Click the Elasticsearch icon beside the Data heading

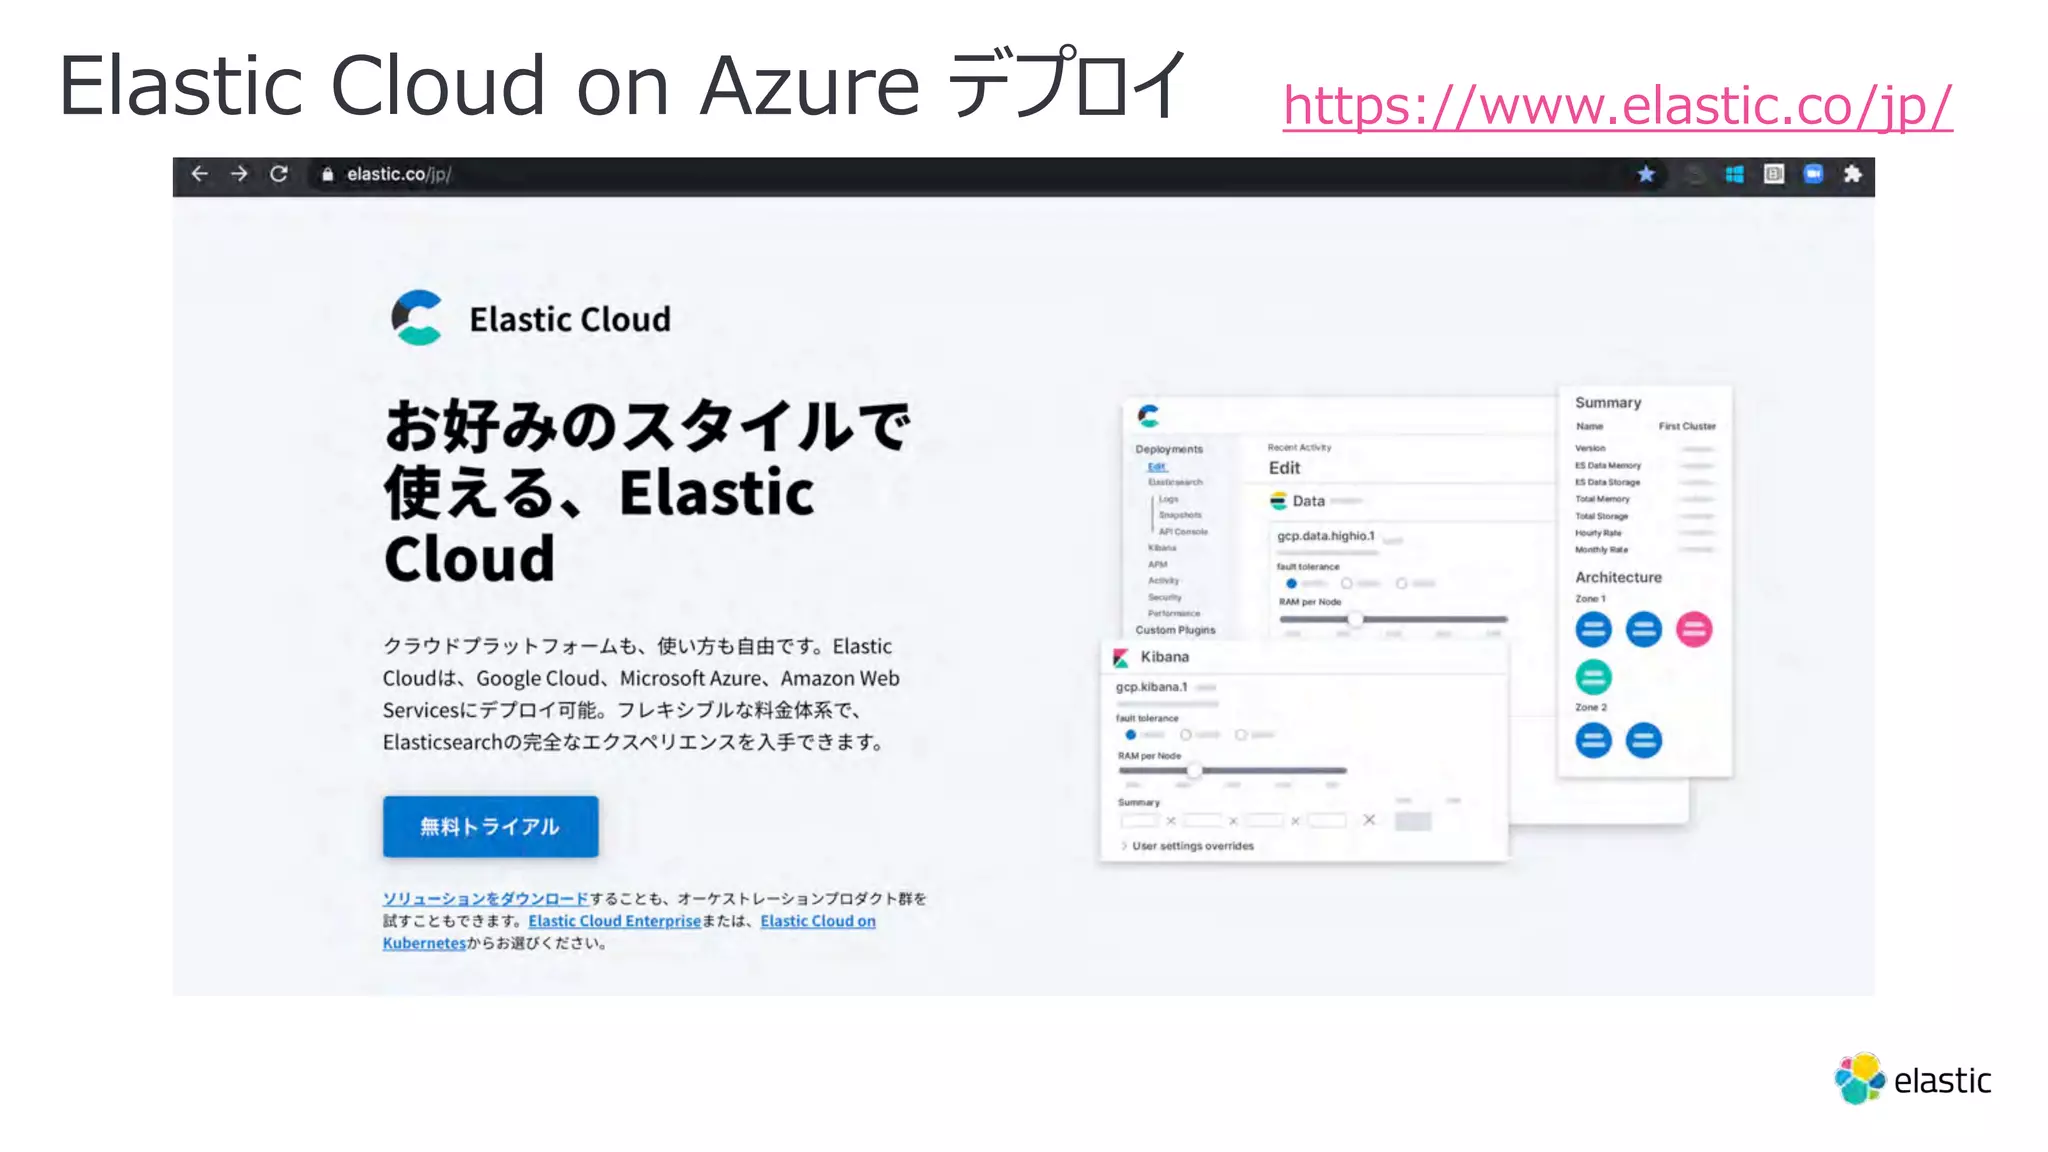pyautogui.click(x=1278, y=501)
